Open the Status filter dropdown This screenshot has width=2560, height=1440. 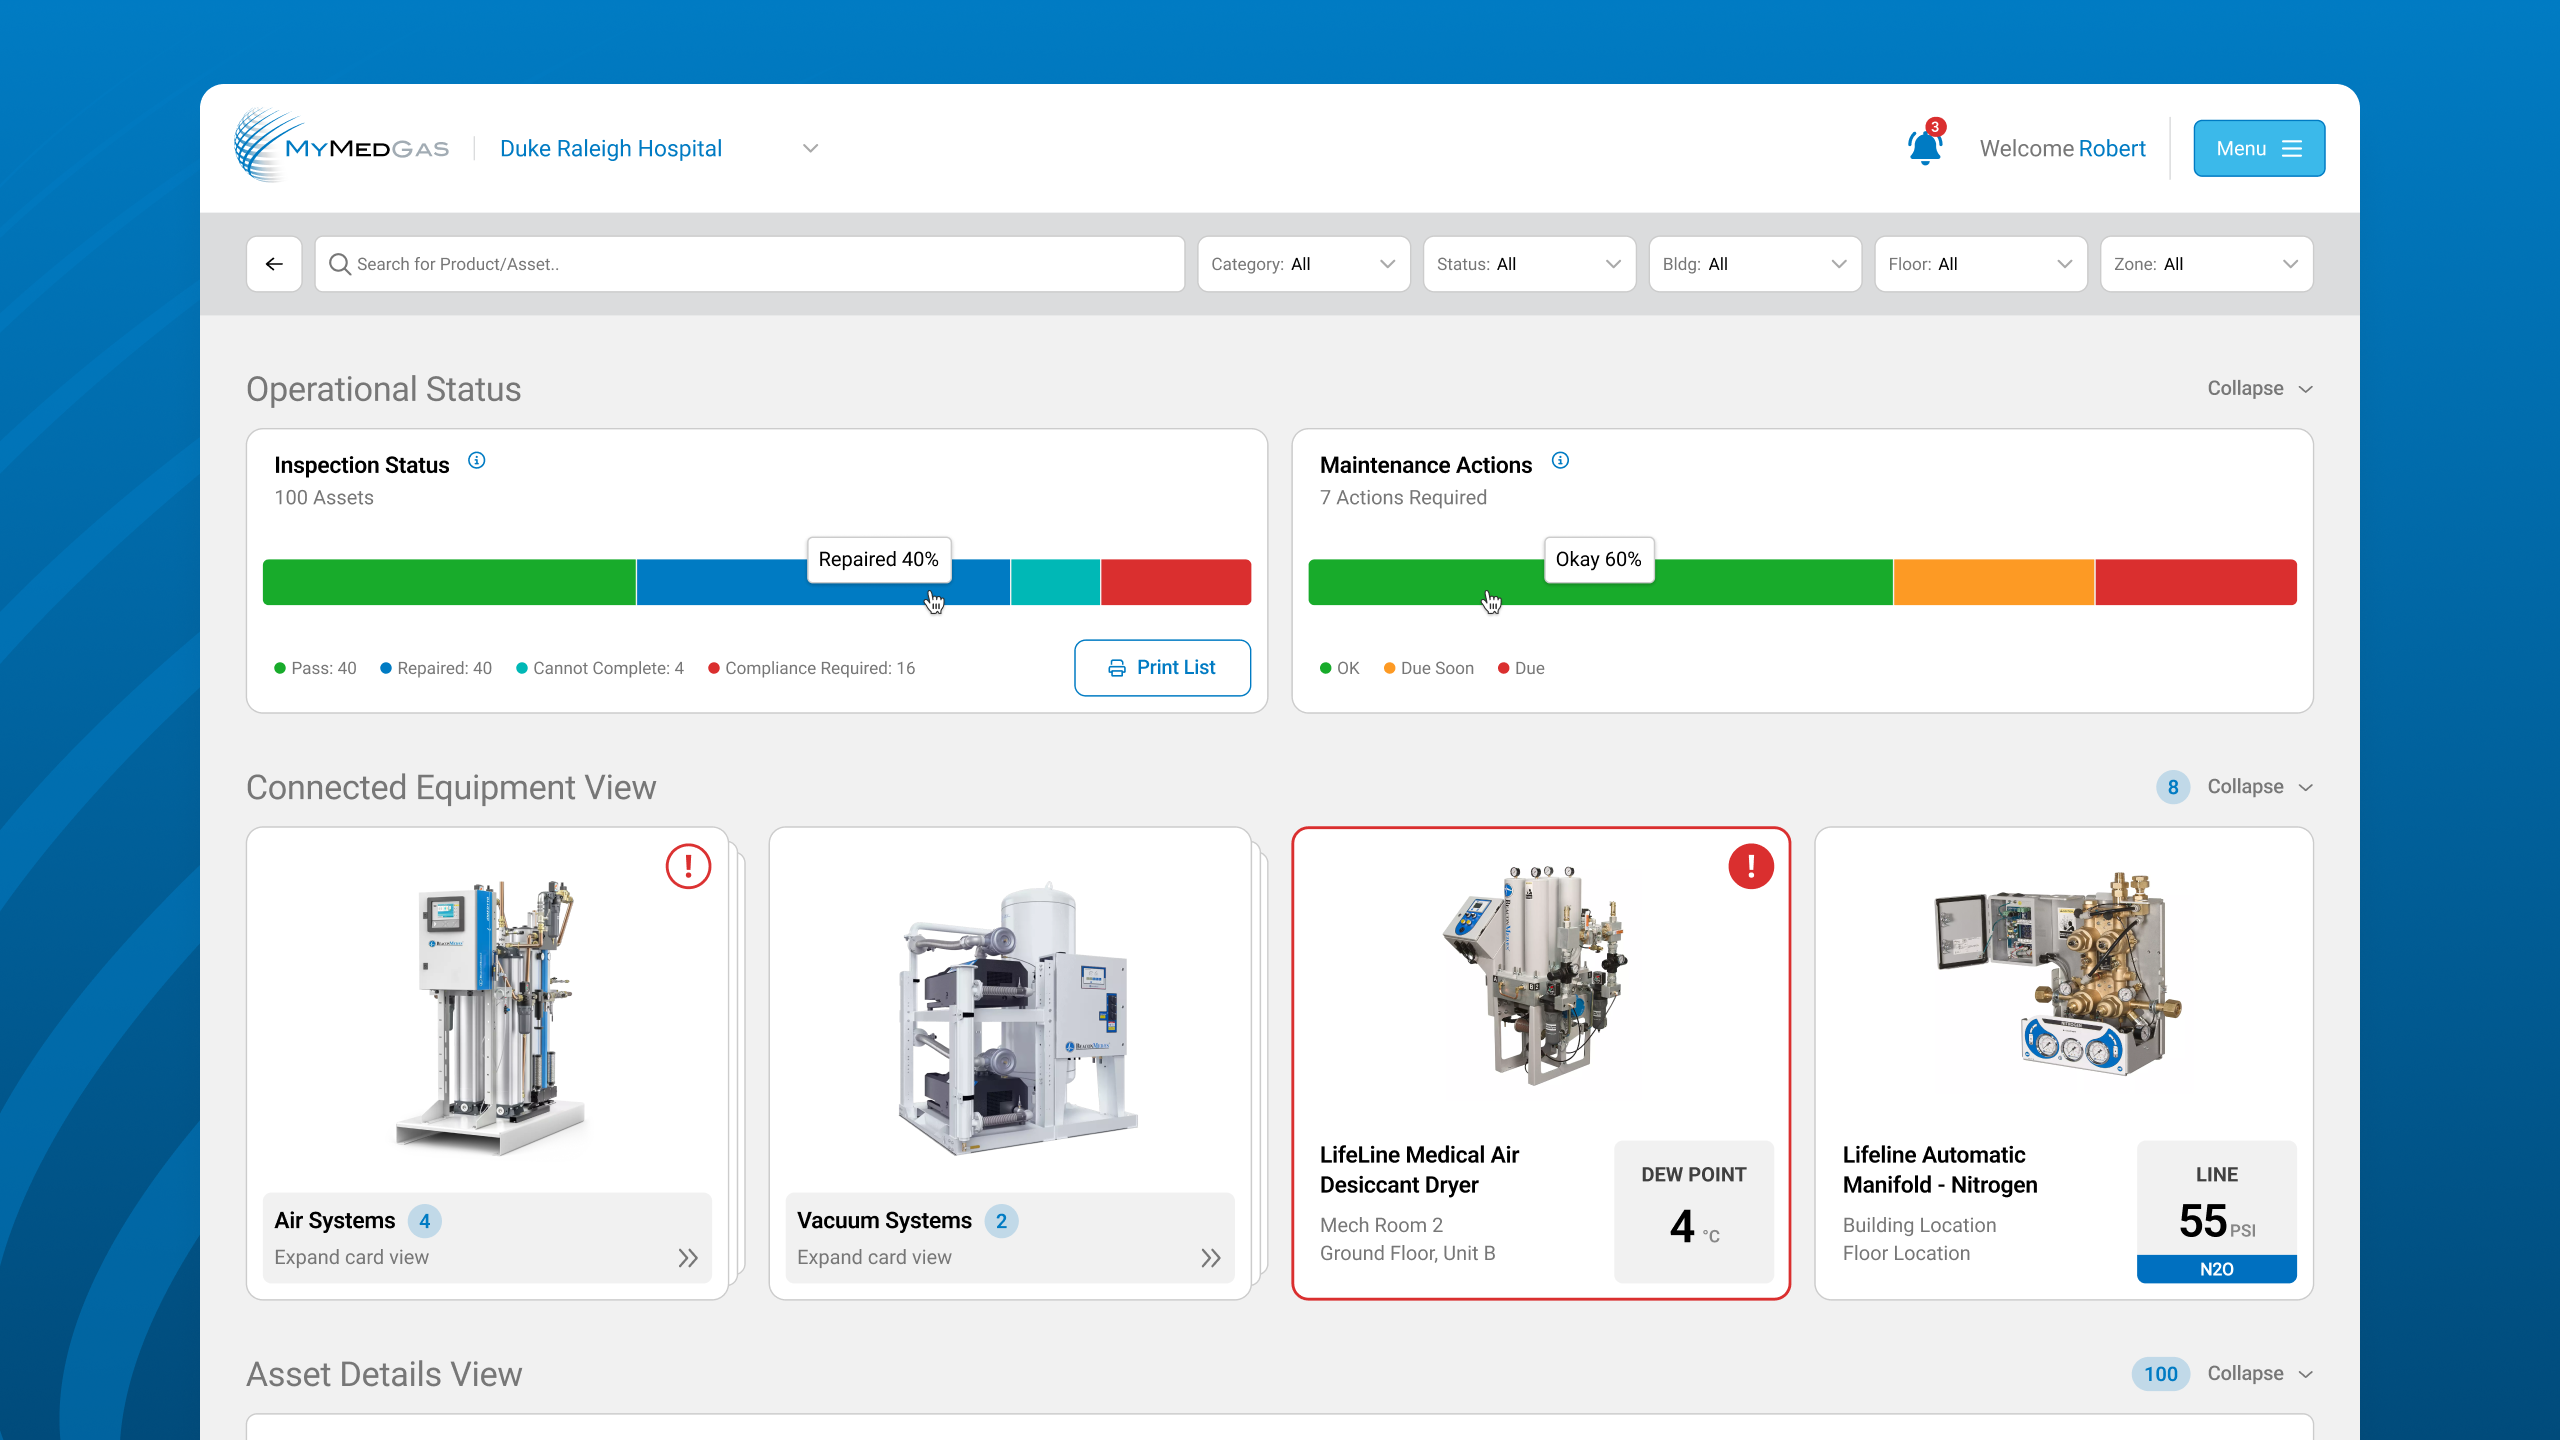1529,264
